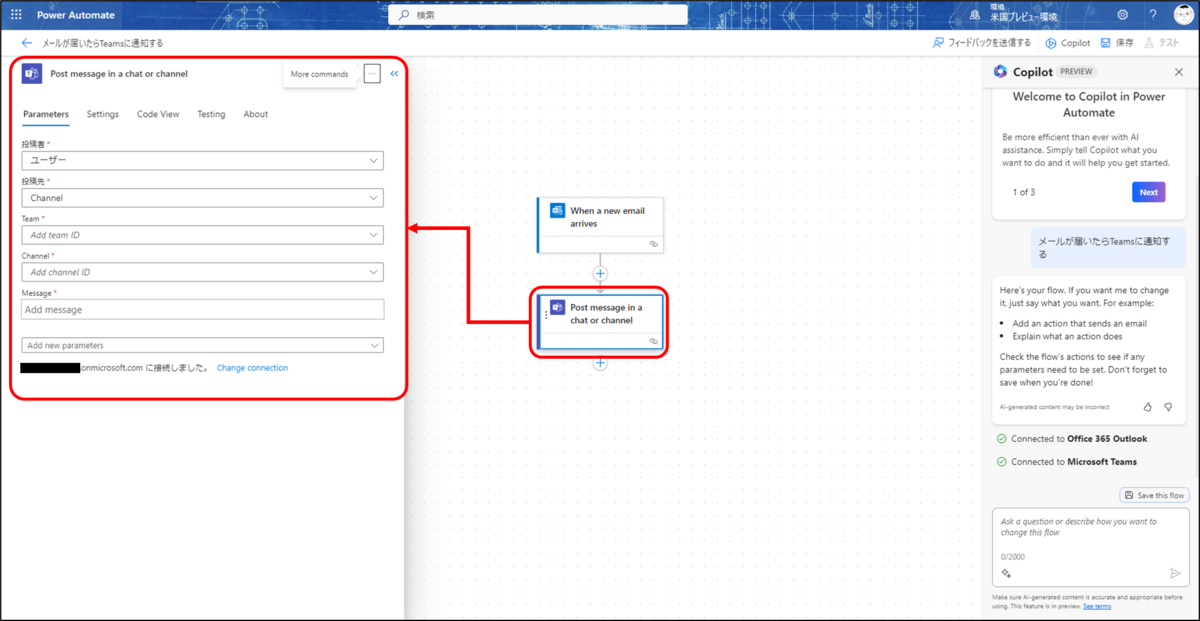Switch to the Code View tab
The height and width of the screenshot is (621, 1200).
tap(158, 114)
